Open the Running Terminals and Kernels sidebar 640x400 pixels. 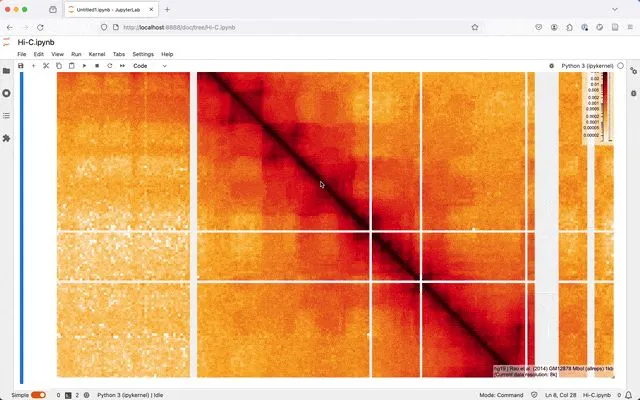tap(6, 93)
